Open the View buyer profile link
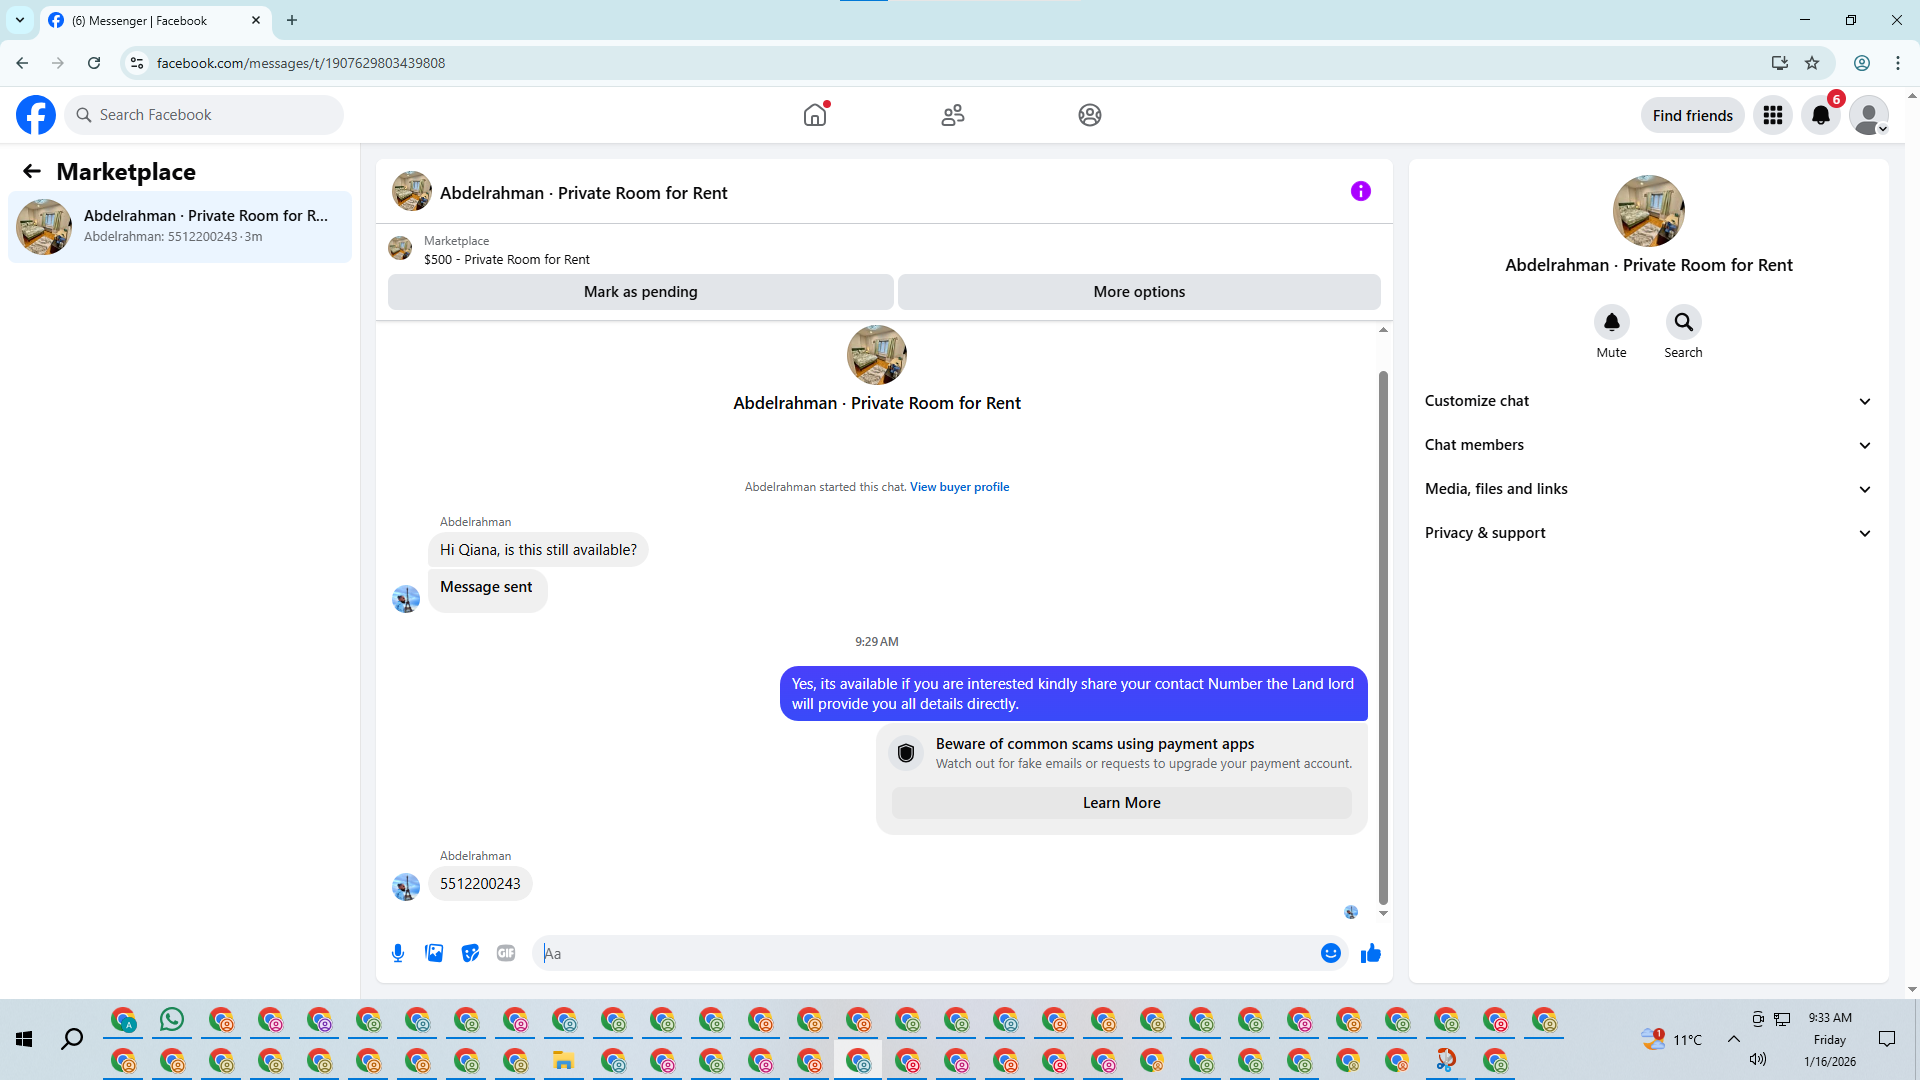This screenshot has height=1080, width=1920. coord(959,487)
